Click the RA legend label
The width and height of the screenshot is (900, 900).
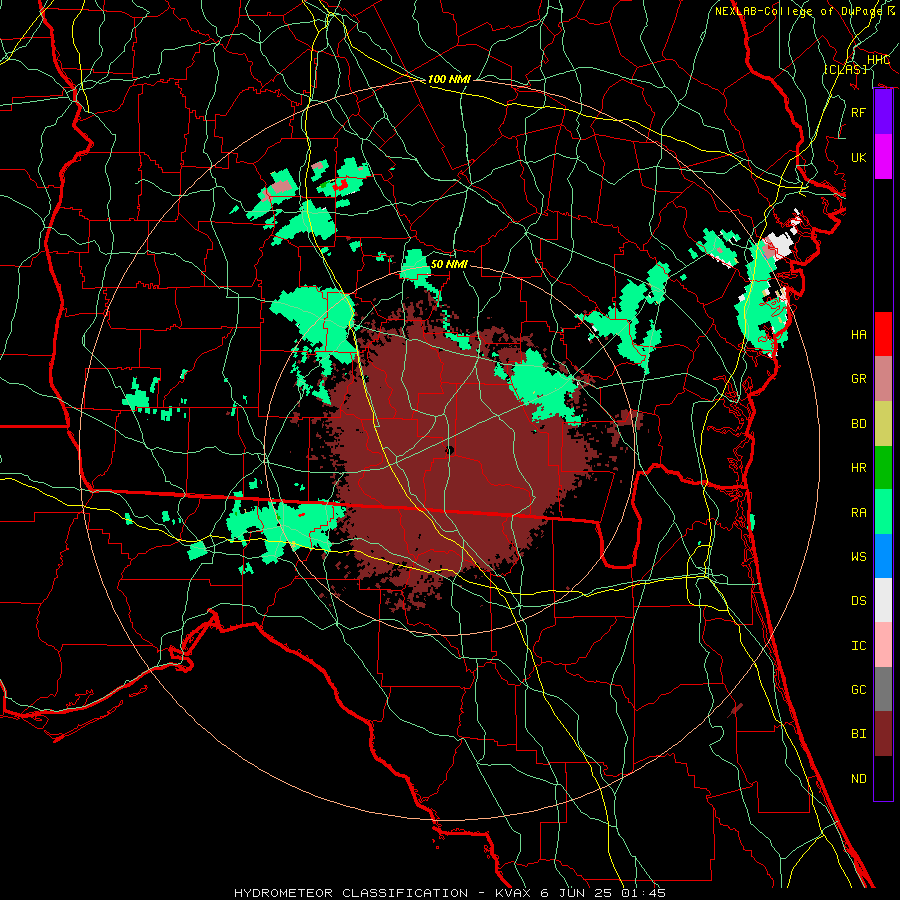(858, 513)
